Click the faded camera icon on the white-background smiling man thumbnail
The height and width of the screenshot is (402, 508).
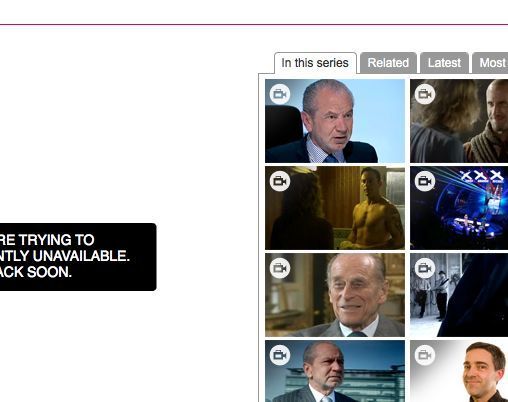(x=425, y=355)
